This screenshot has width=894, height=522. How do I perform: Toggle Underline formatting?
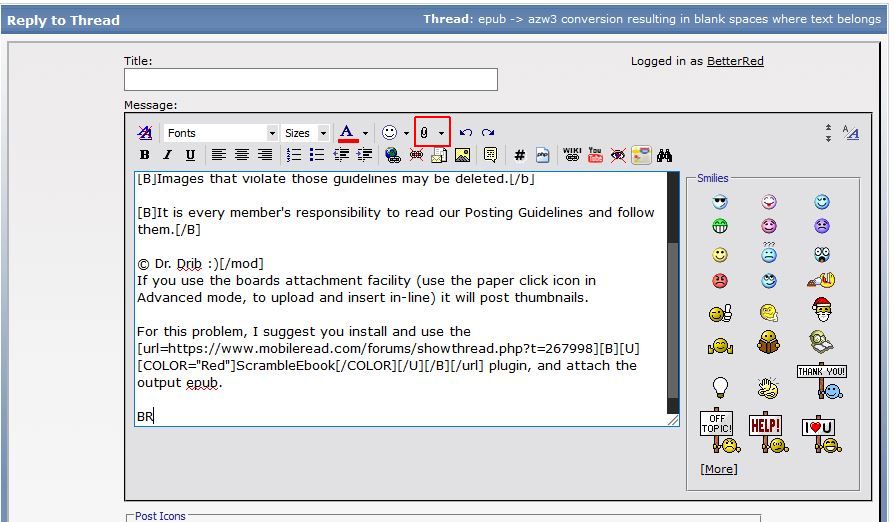pos(190,155)
